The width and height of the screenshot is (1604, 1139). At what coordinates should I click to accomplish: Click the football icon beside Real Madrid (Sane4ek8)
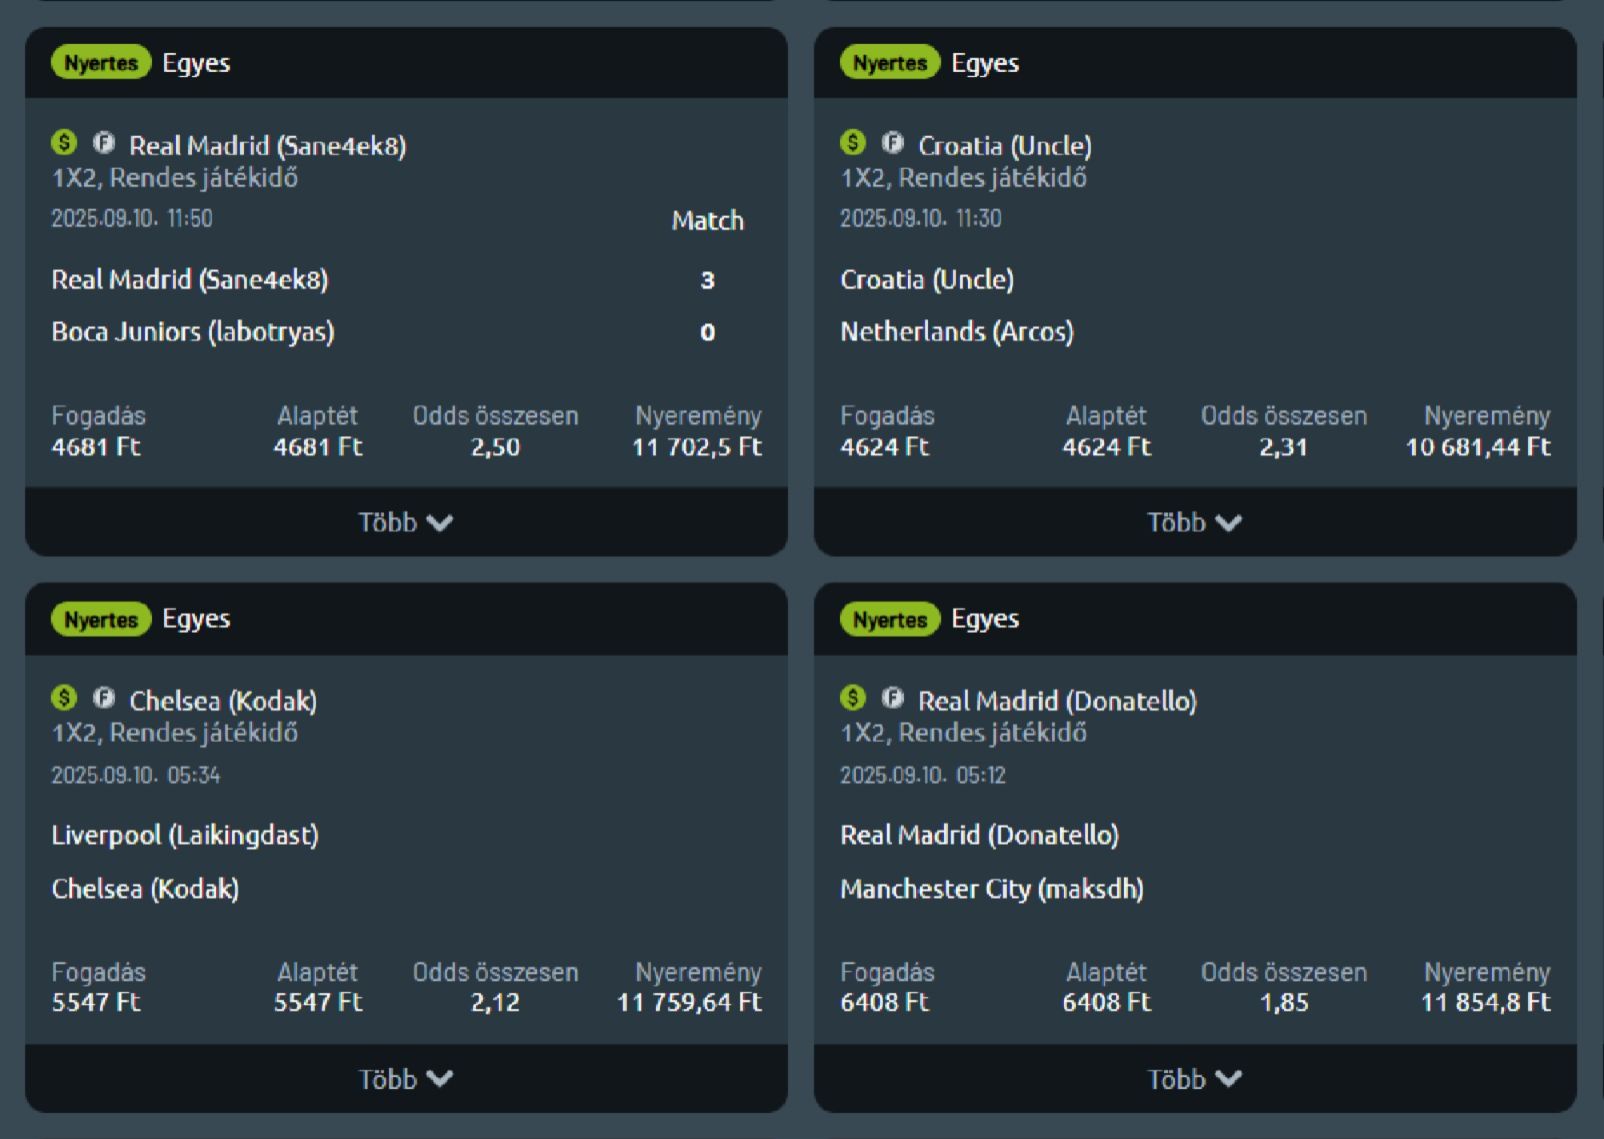point(104,143)
